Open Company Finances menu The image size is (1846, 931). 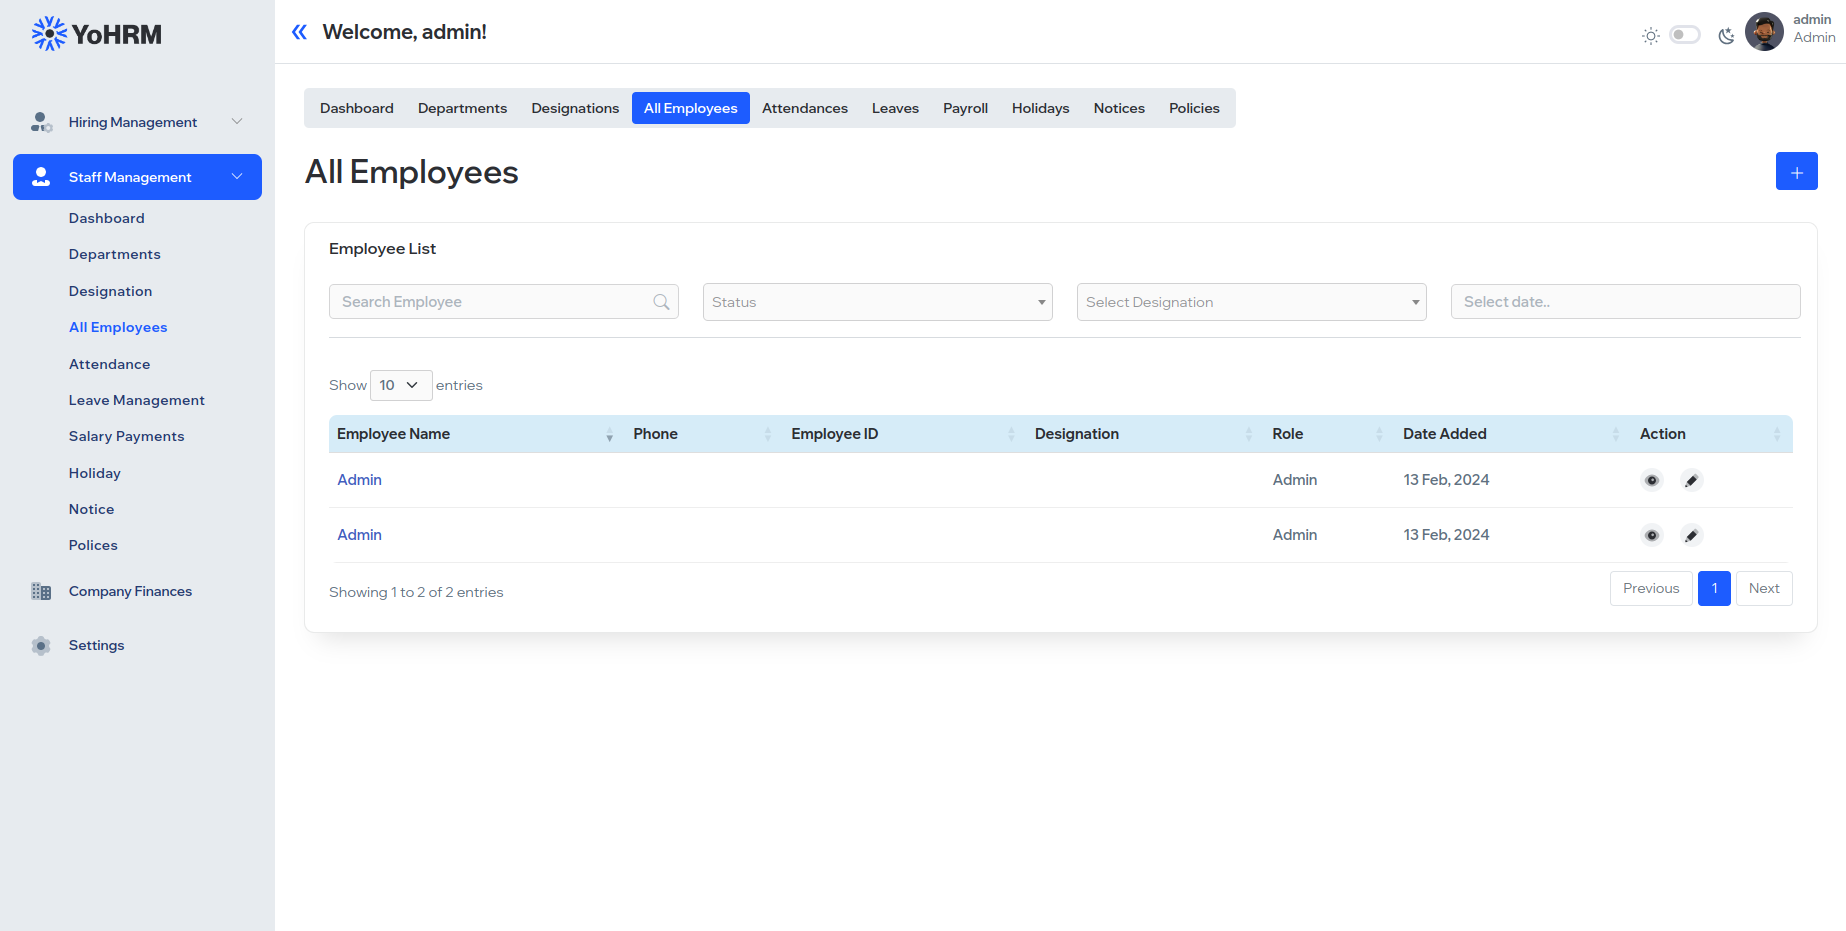pos(131,591)
